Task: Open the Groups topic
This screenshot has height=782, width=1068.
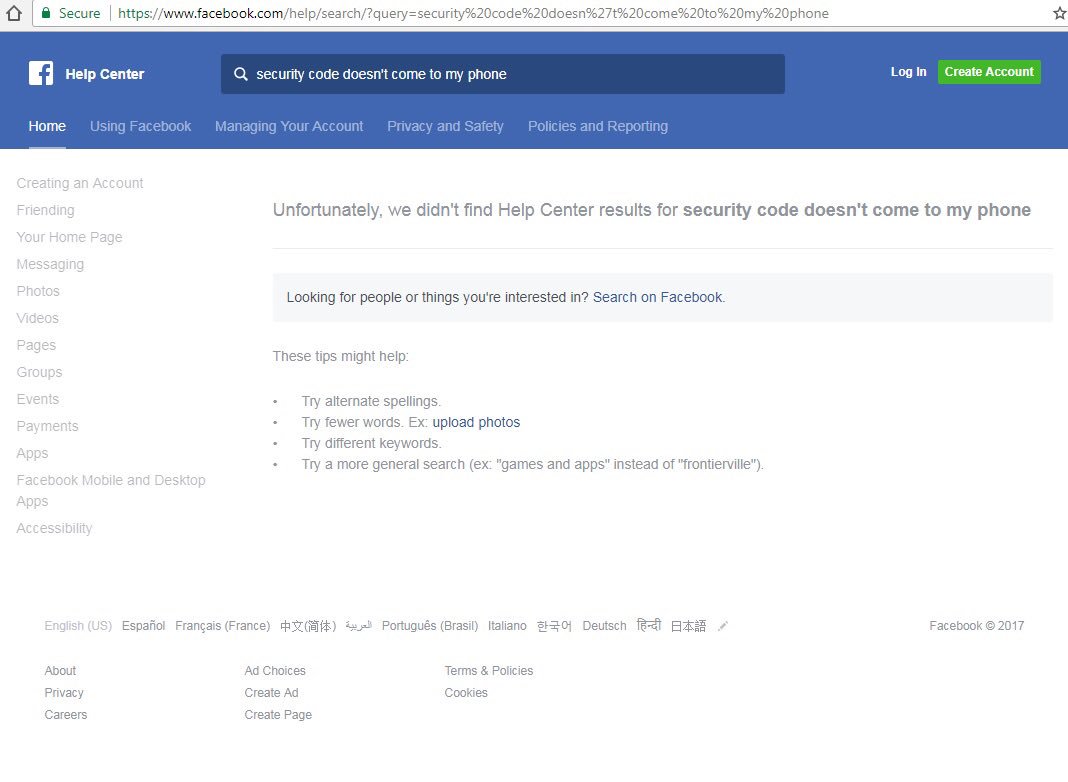Action: pos(40,372)
